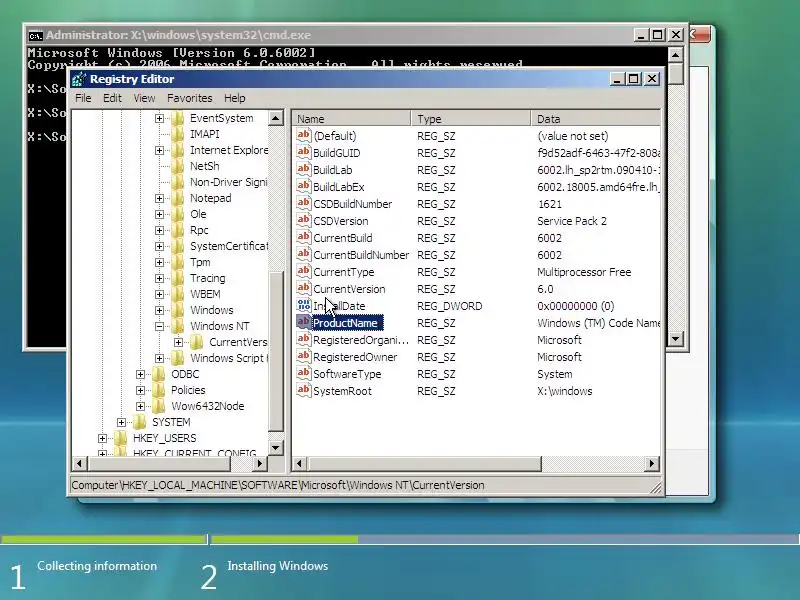The image size is (800, 600).
Task: Select the Tpm tree key
Action: click(200, 262)
